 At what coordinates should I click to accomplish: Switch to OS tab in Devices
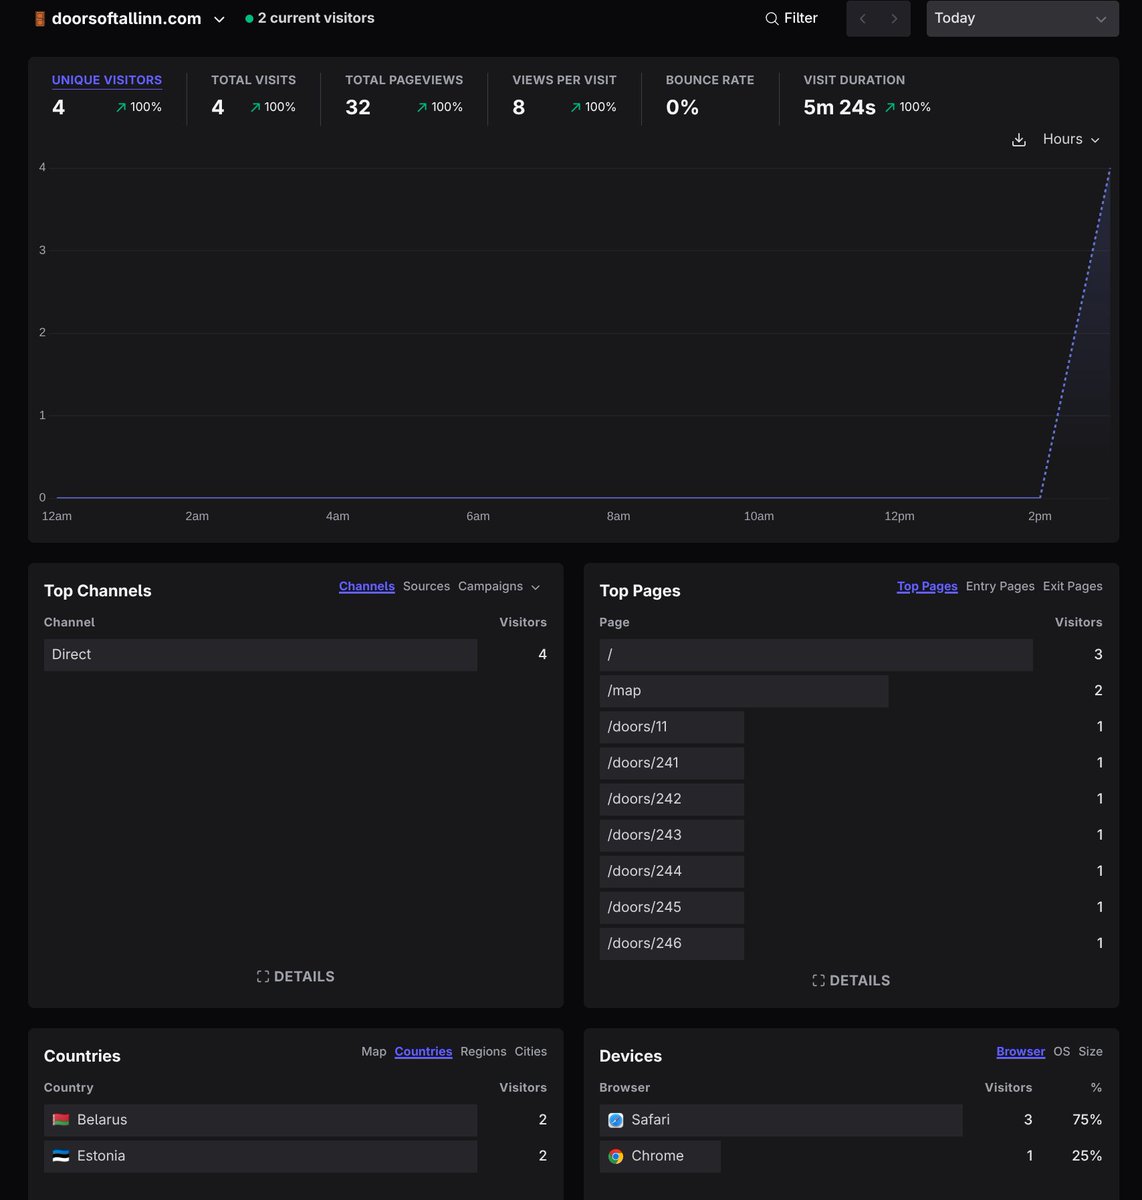[x=1062, y=1052]
